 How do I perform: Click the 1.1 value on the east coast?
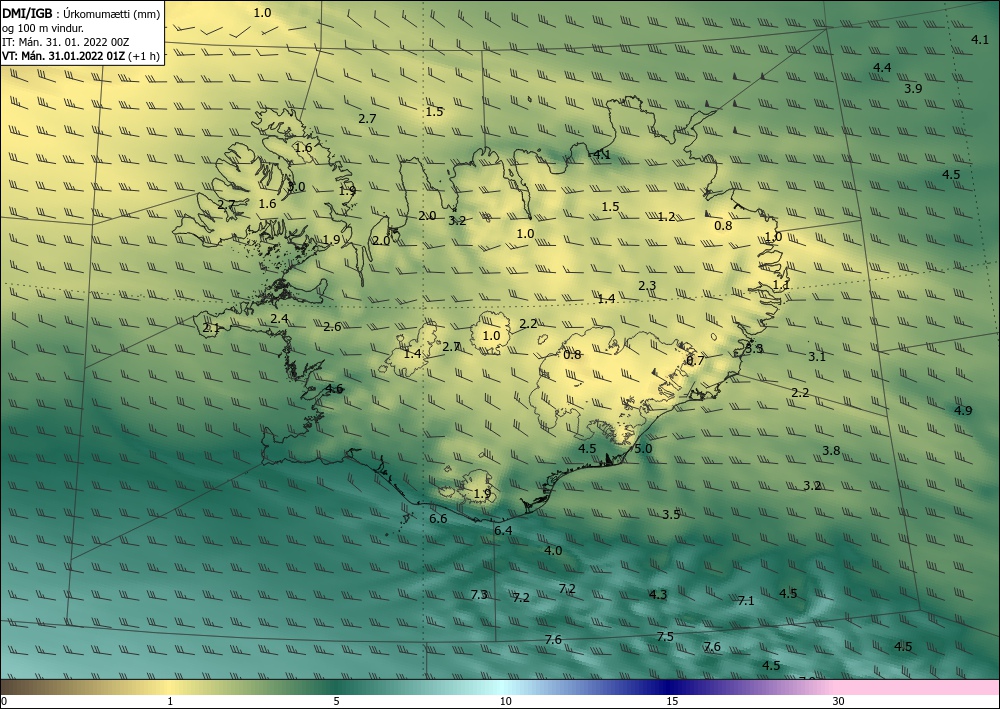pos(781,285)
